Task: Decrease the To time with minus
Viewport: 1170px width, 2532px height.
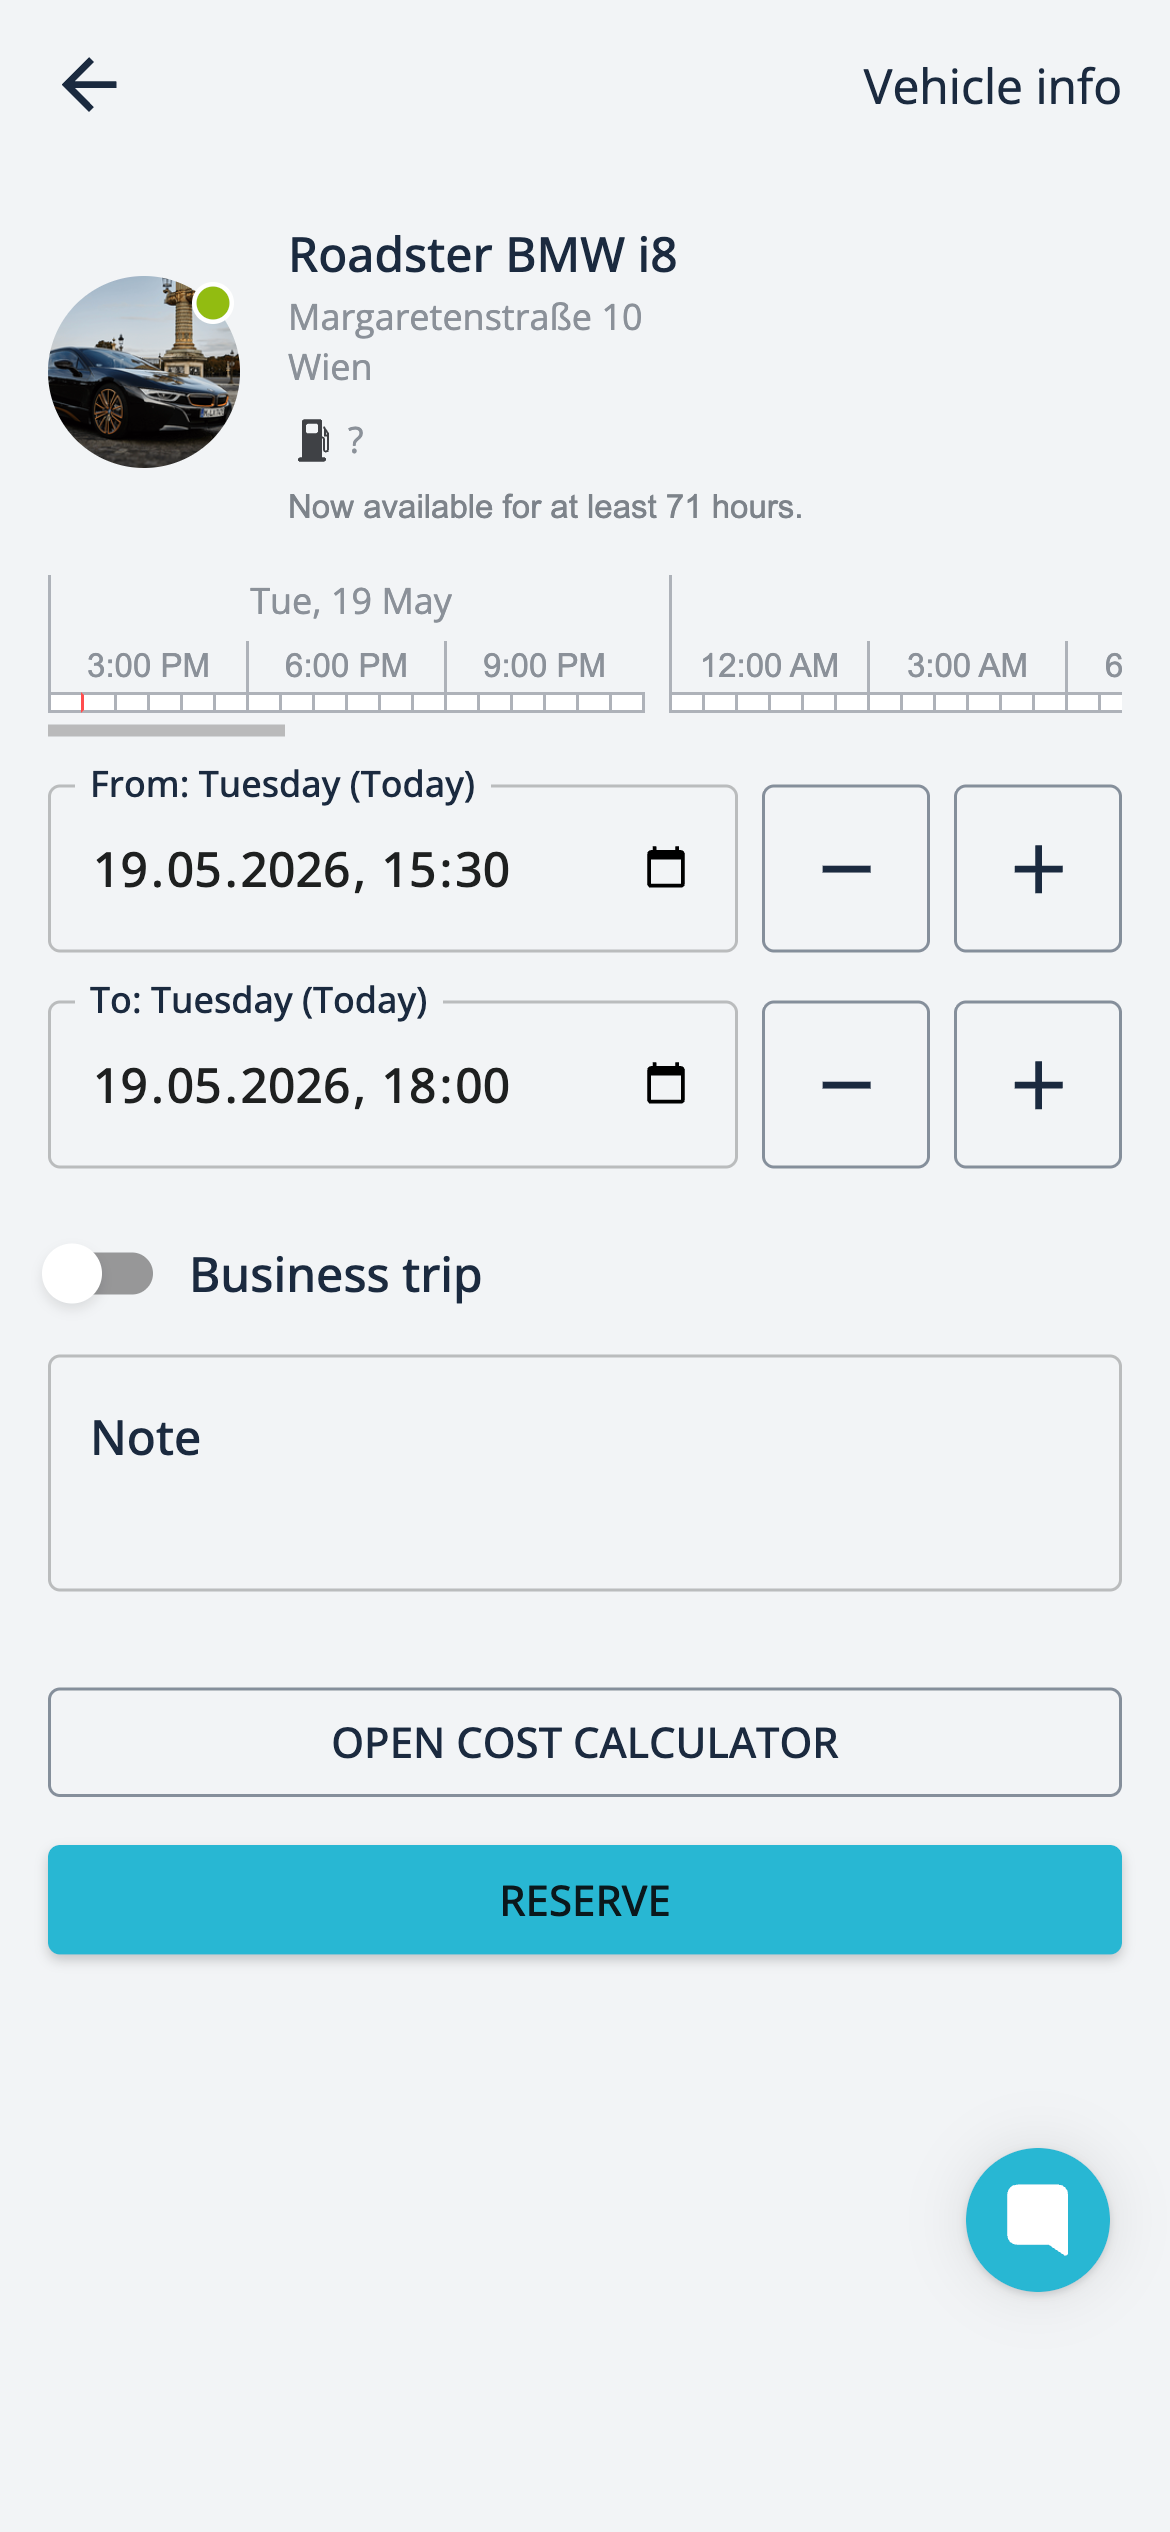Action: 846,1084
